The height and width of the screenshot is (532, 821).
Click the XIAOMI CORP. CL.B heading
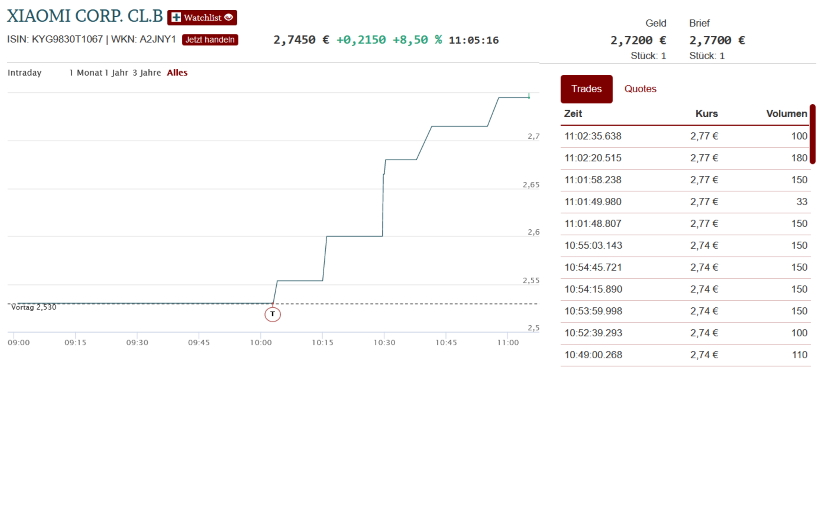(x=85, y=16)
